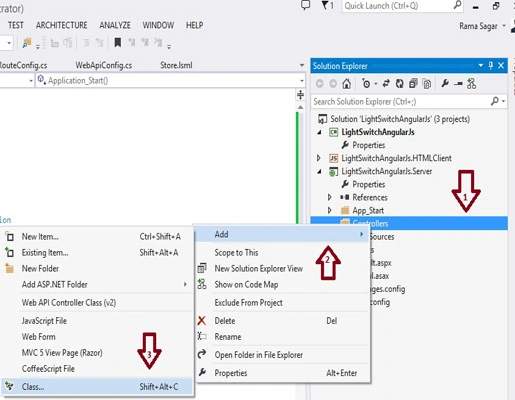Image resolution: width=515 pixels, height=400 pixels.
Task: Click the Find in Files toolbar icon
Action: tap(26, 43)
